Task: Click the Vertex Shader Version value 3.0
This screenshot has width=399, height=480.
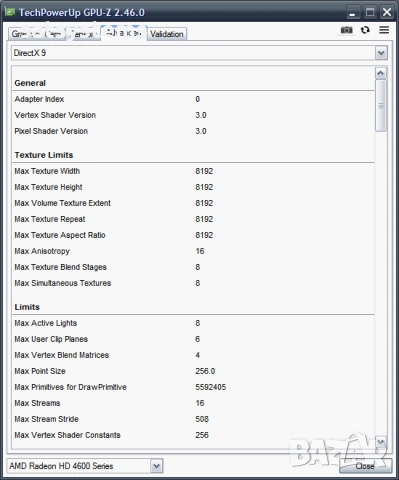Action: [201, 115]
